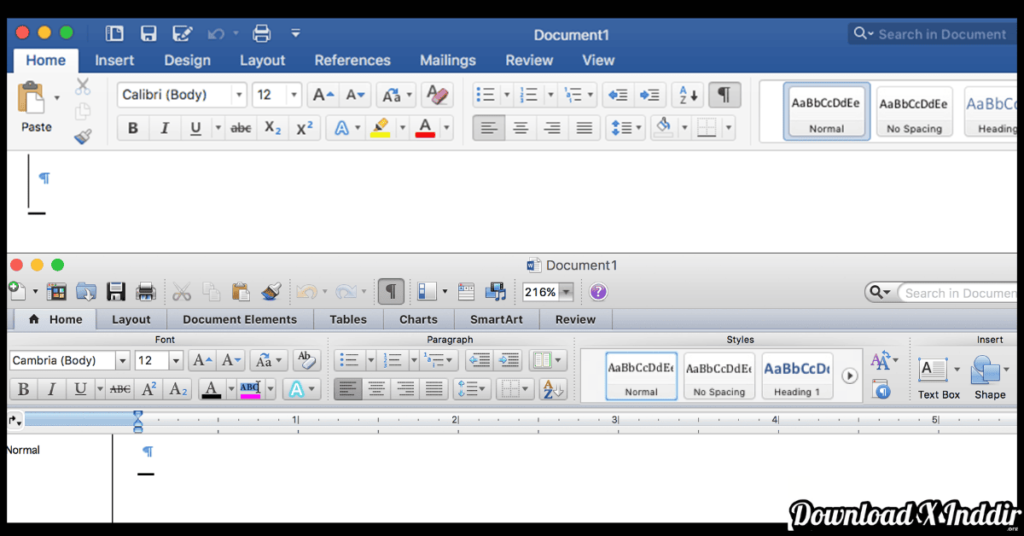This screenshot has height=536, width=1024.
Task: Open Document Elements tab in bottom window
Action: 240,319
